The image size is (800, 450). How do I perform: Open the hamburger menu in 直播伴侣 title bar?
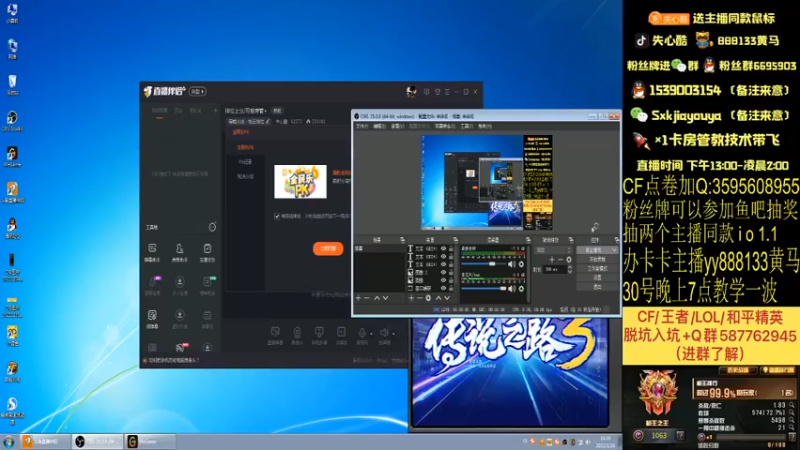(x=447, y=92)
